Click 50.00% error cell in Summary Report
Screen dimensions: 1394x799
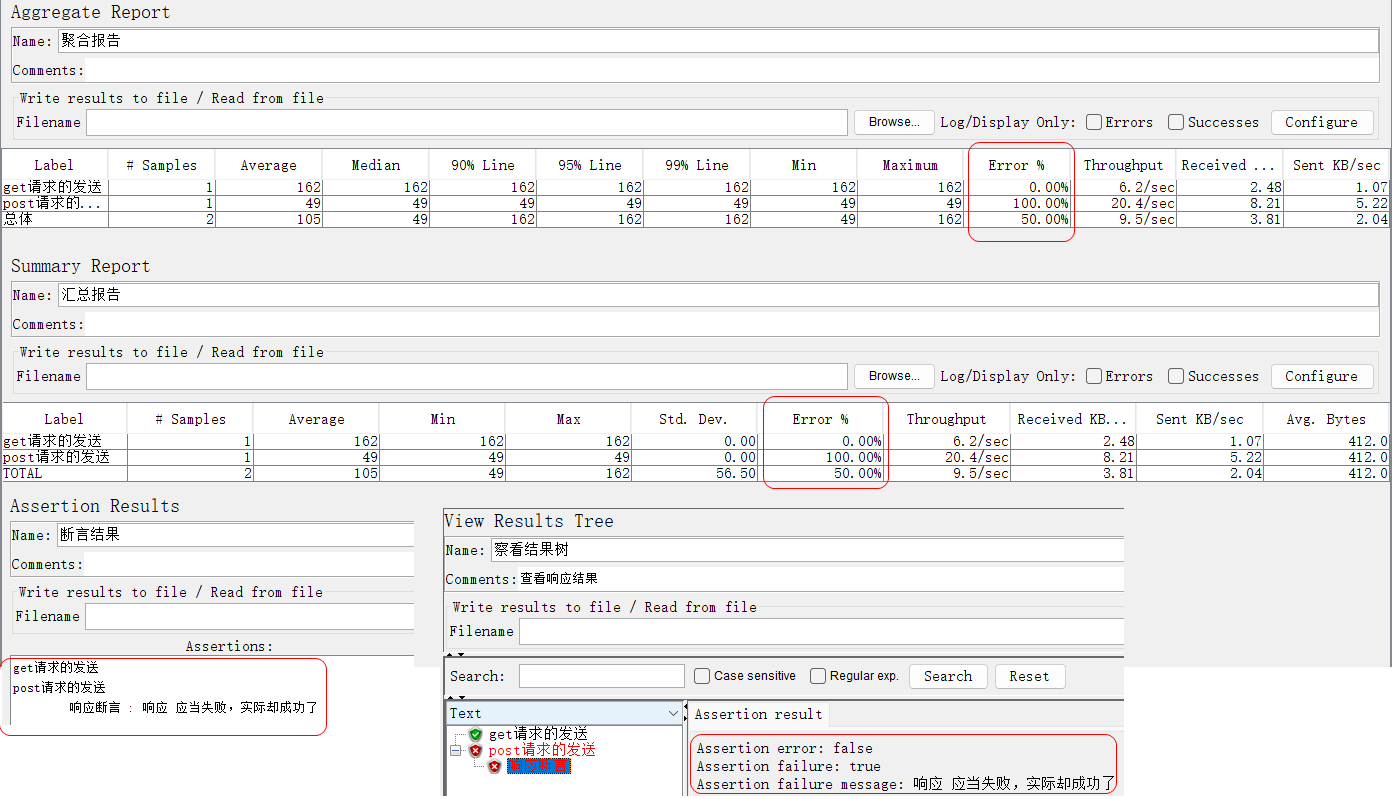tap(820, 473)
